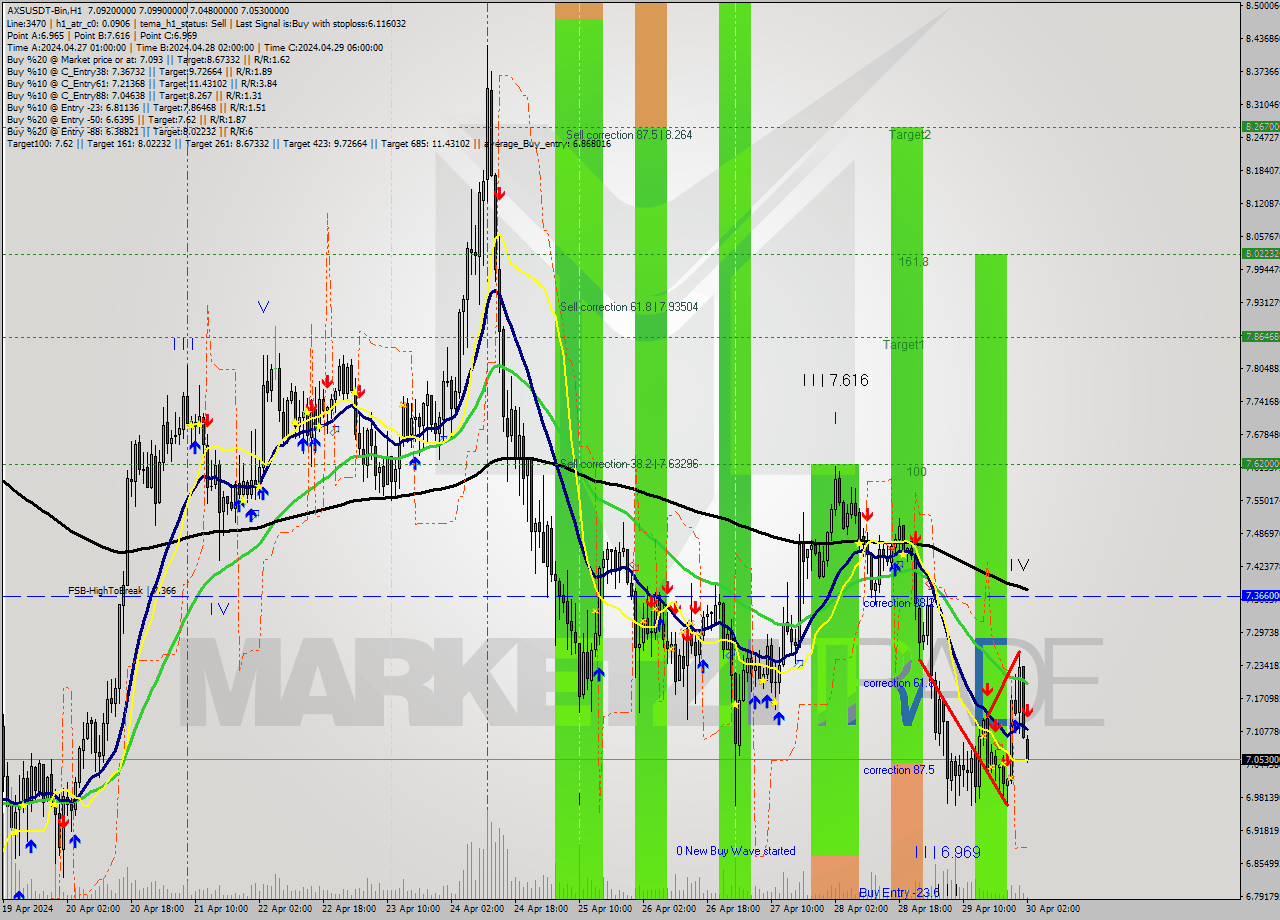1280x920 pixels.
Task: Select the 'Target2' label
Action: pos(910,134)
